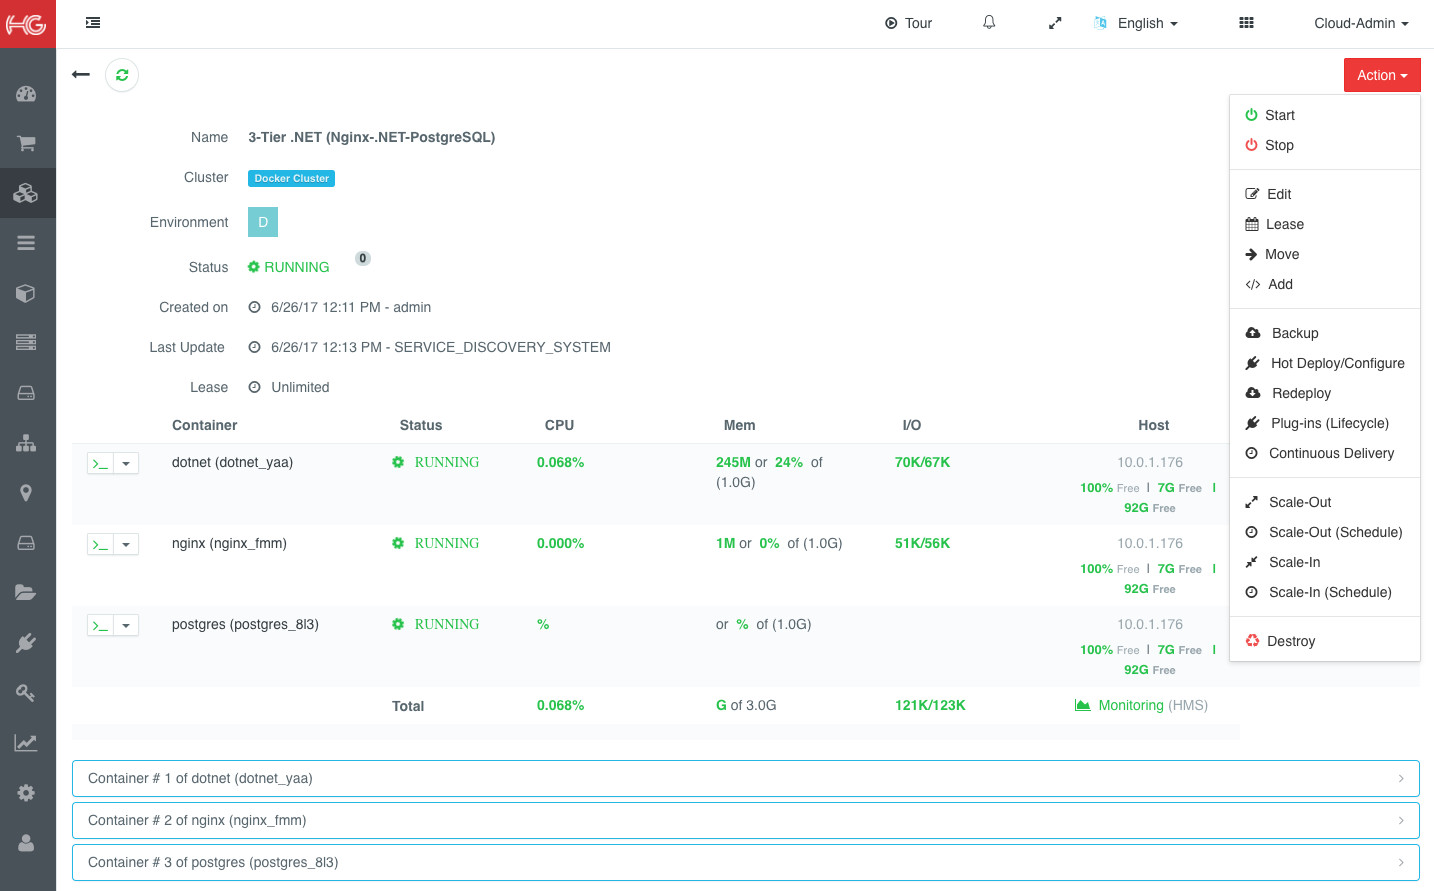Refresh the application page
The width and height of the screenshot is (1434, 891).
coord(122,75)
